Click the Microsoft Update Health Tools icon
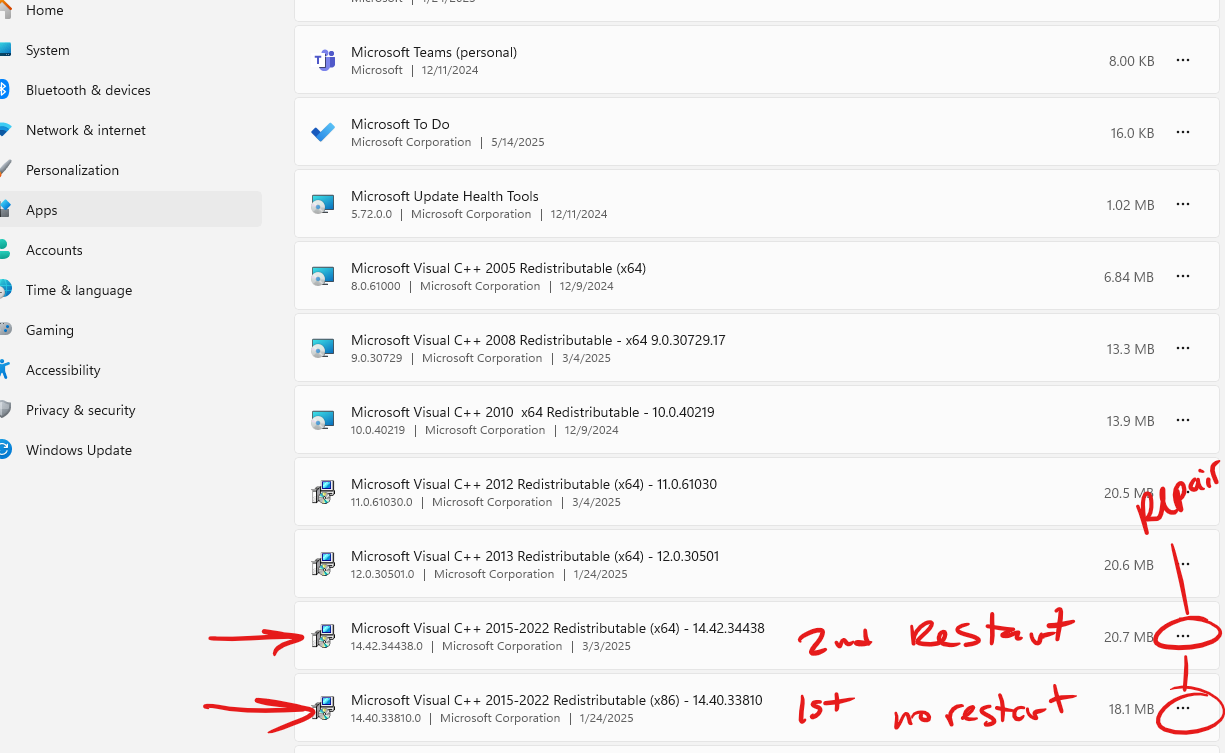The width and height of the screenshot is (1225, 753). (324, 204)
